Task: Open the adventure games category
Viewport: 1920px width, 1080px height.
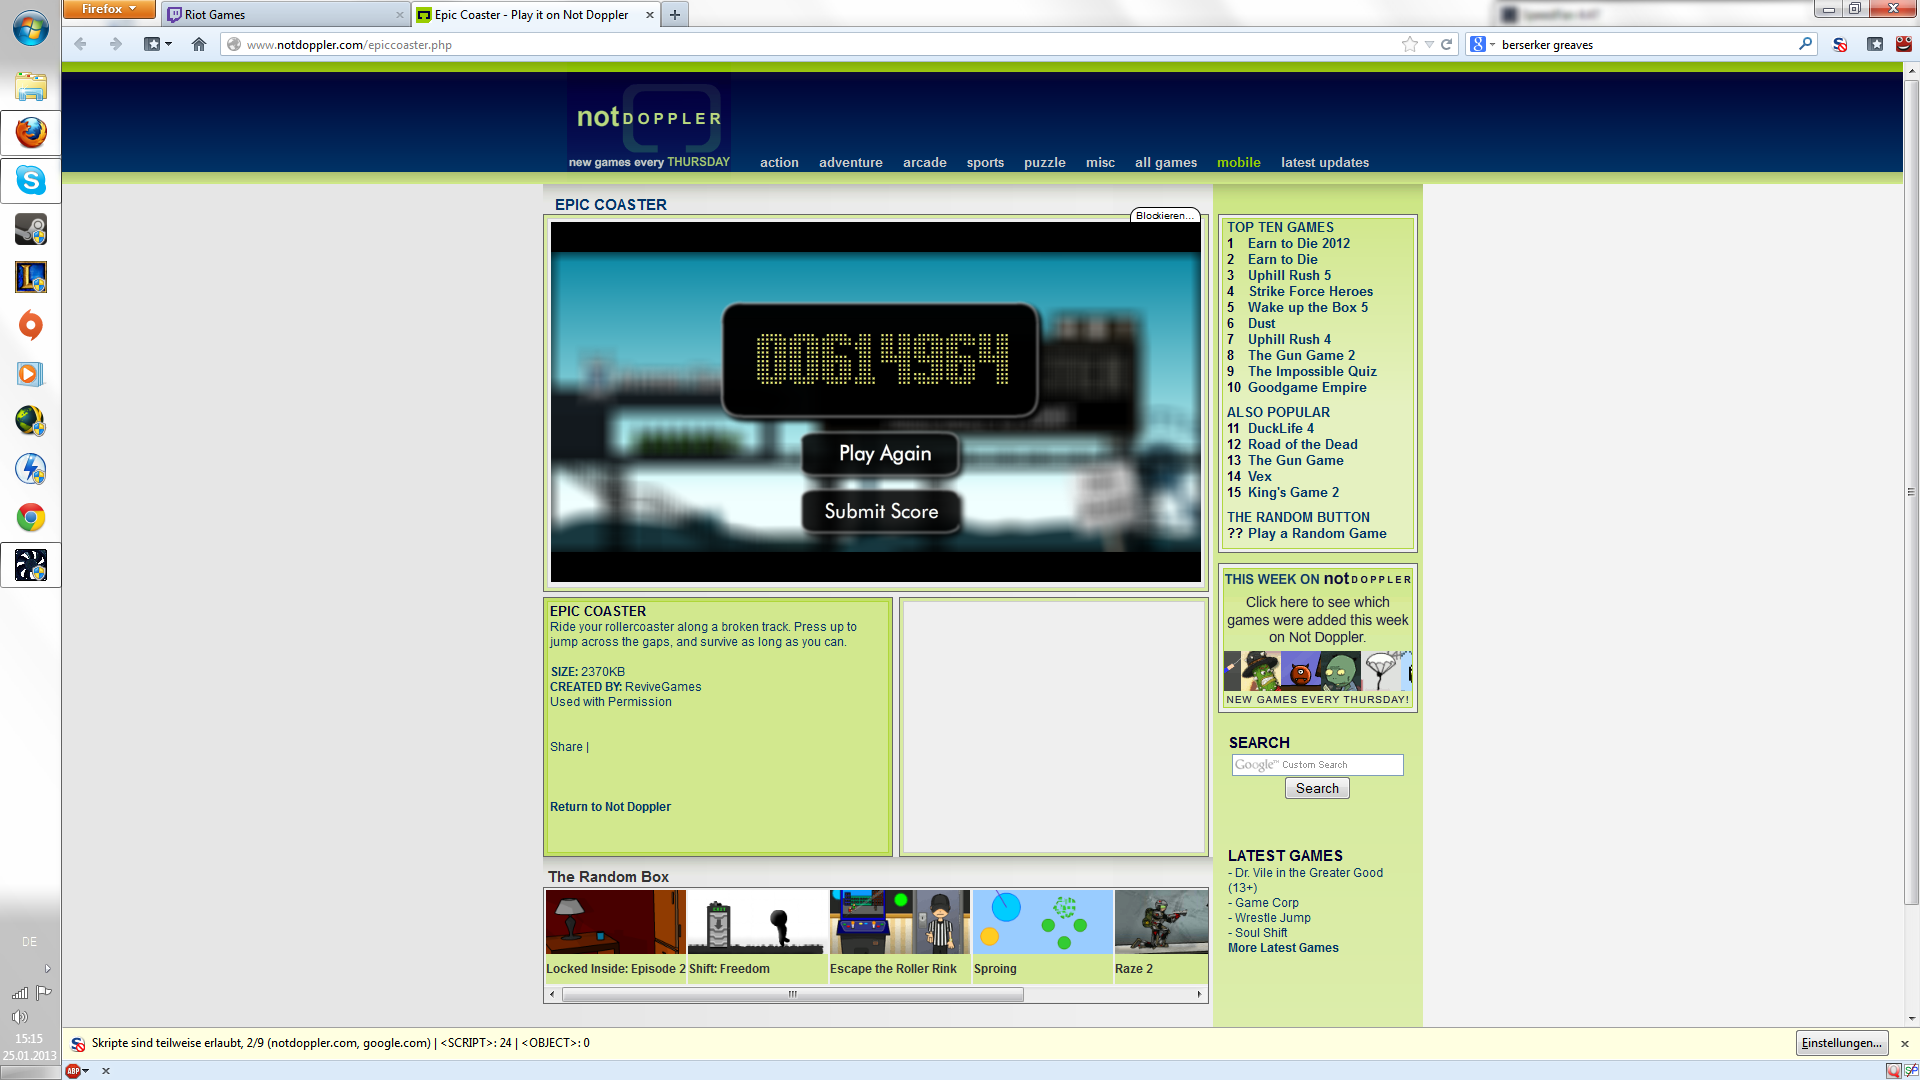Action: pyautogui.click(x=851, y=162)
